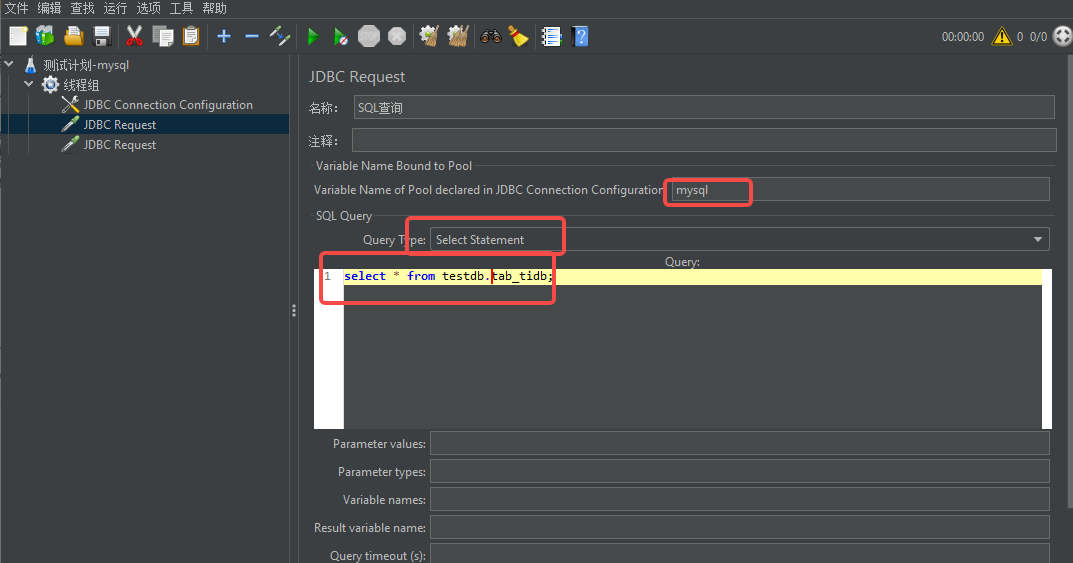Click inside the SQL query editor area
Screen dimensions: 1073x563
[x=693, y=349]
